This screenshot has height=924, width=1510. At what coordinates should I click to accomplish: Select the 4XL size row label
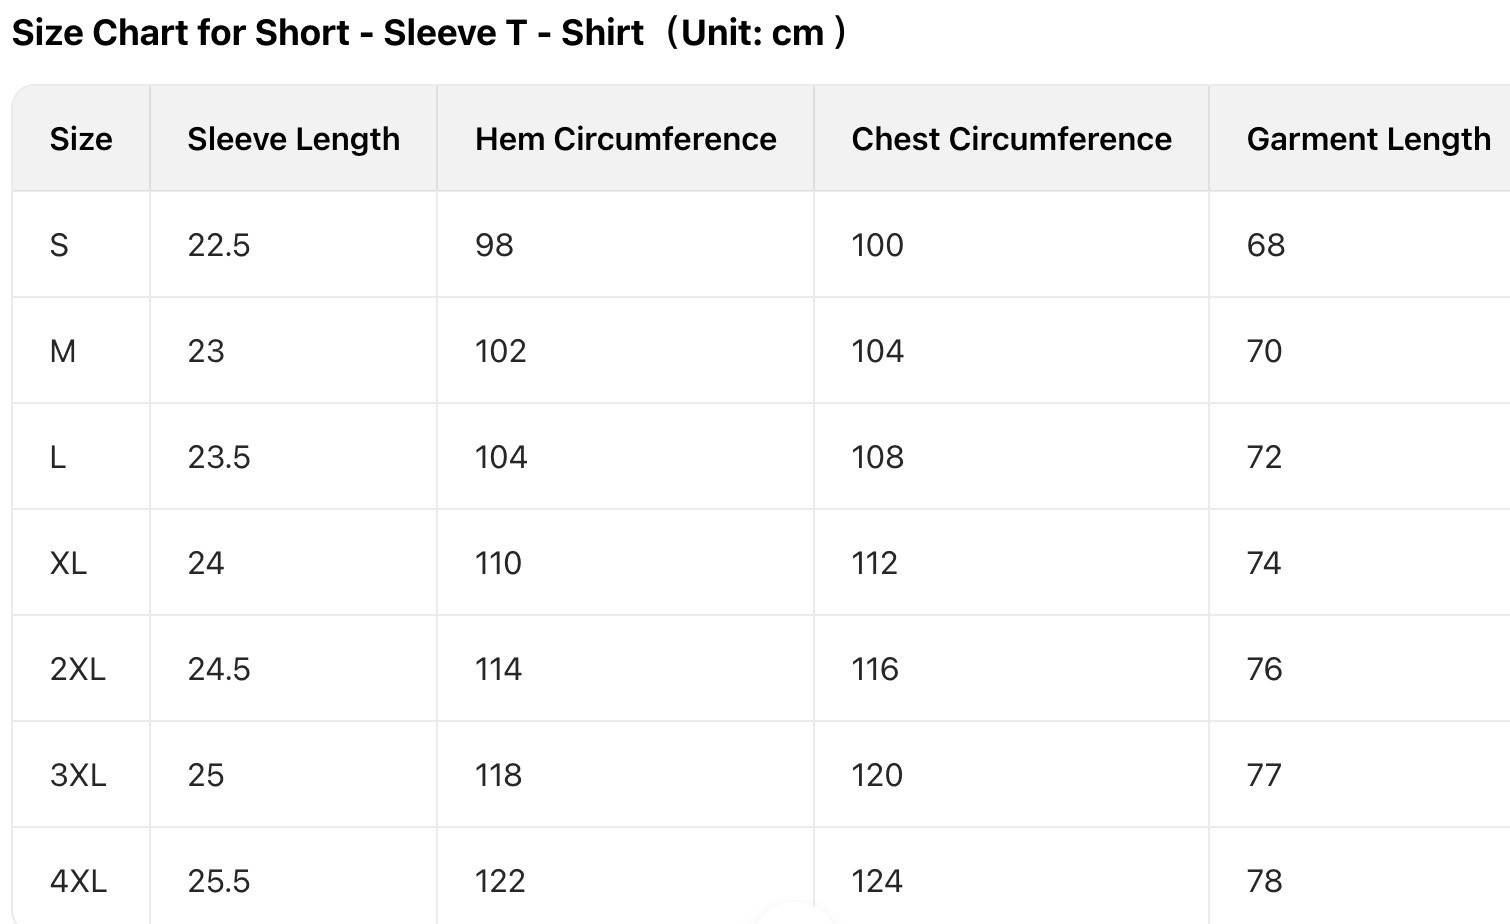pyautogui.click(x=78, y=881)
